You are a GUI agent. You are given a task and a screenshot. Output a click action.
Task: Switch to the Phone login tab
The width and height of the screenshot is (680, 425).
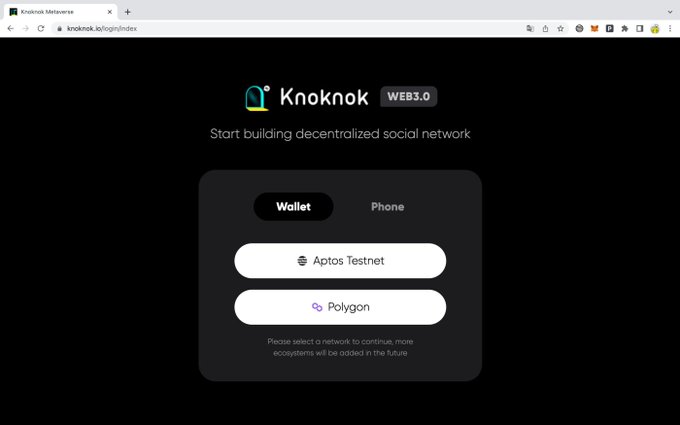point(387,206)
